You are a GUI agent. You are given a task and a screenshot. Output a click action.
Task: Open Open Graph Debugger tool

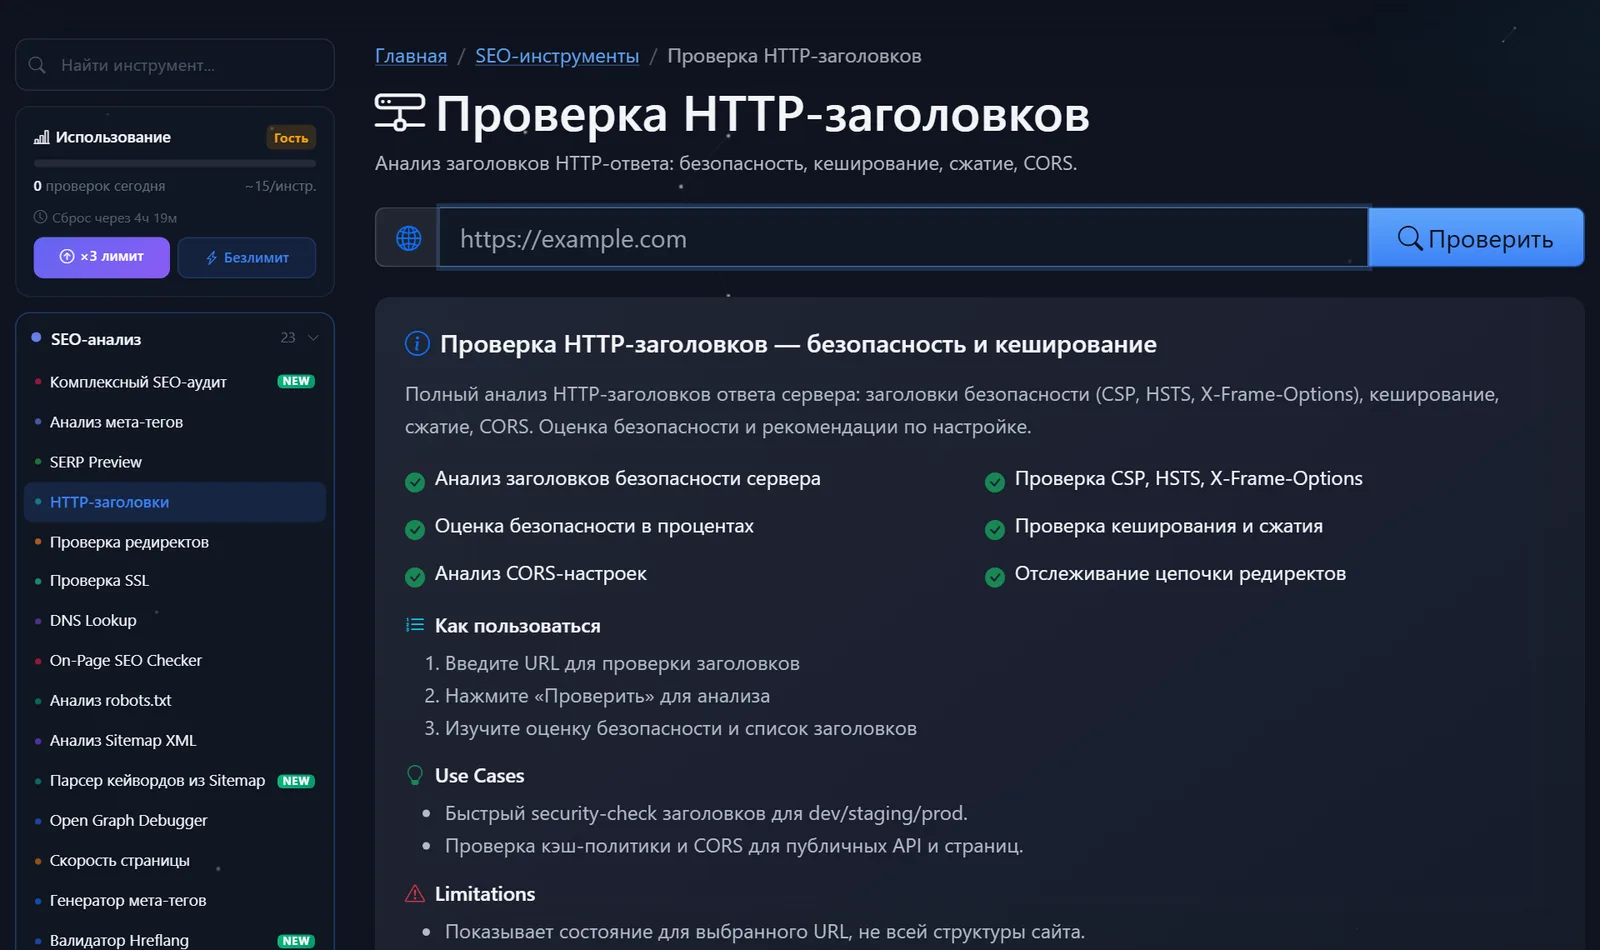point(175,820)
